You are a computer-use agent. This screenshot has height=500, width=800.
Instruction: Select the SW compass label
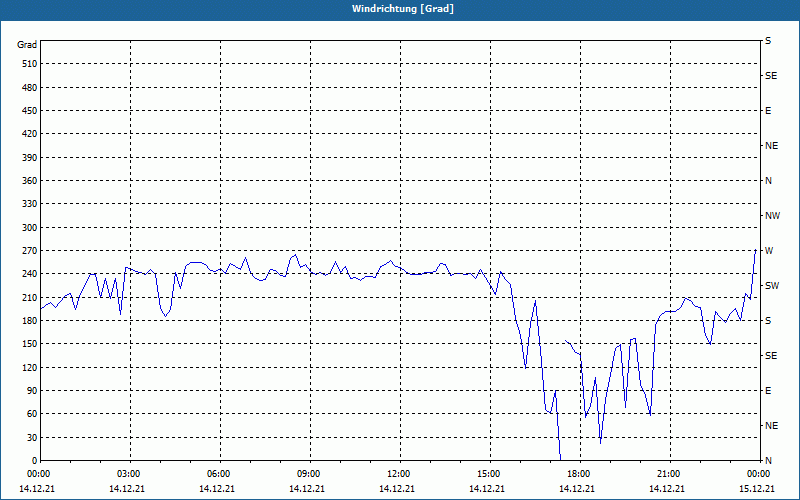coord(772,286)
